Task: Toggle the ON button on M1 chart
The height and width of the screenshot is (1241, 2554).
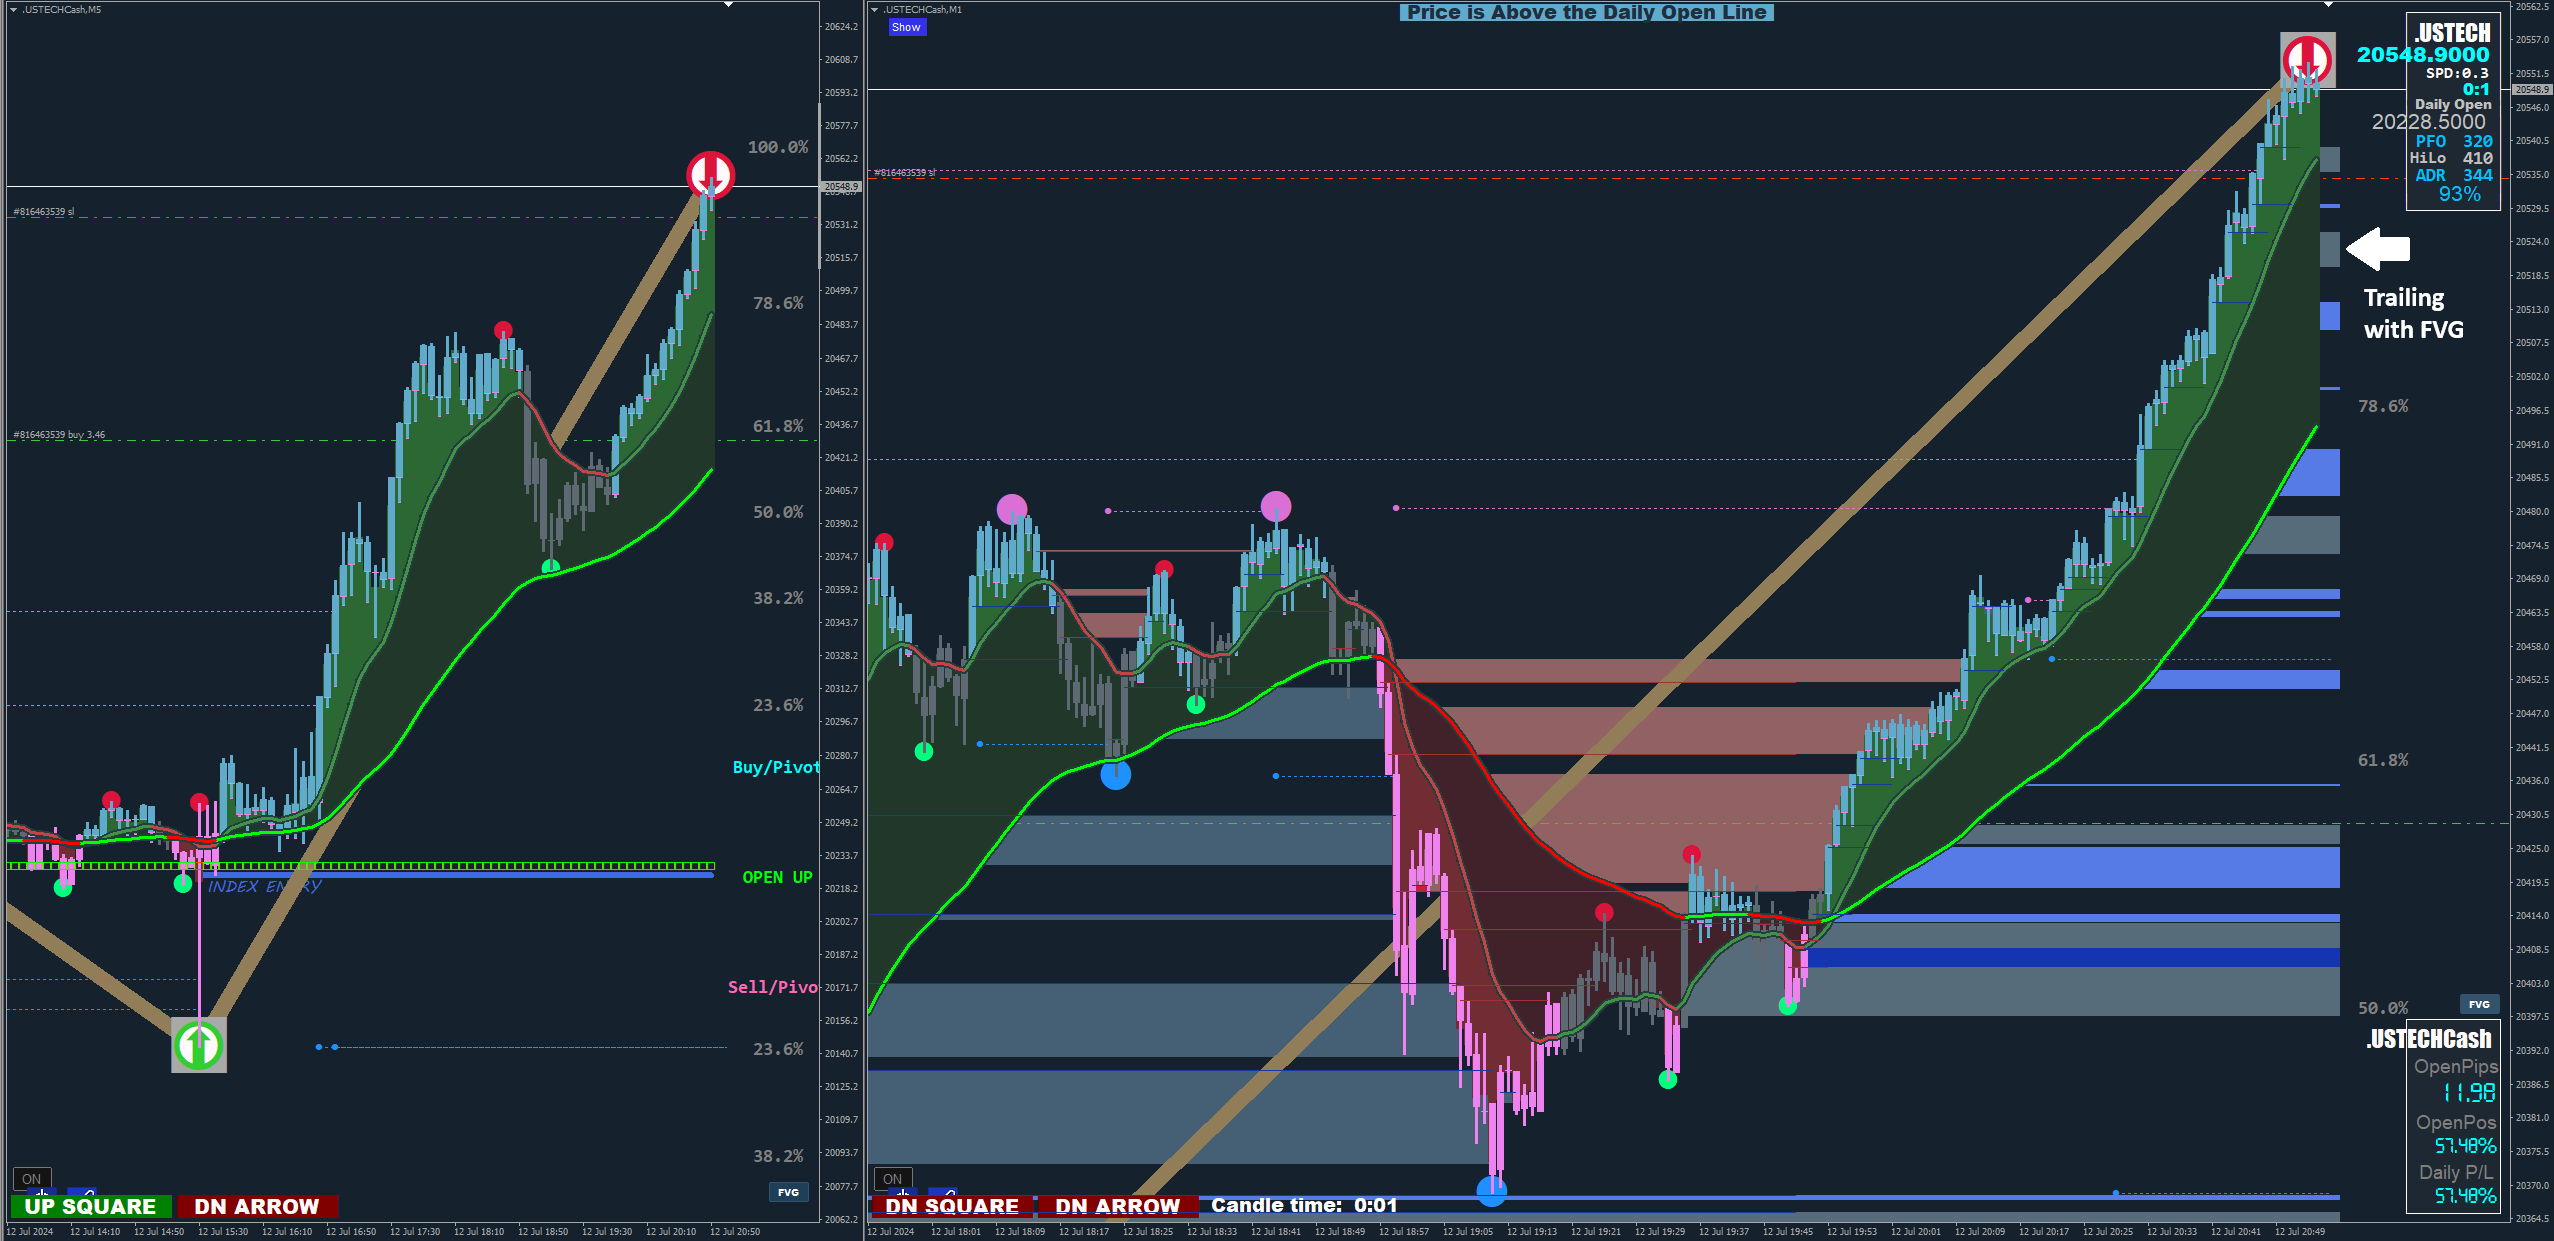Action: pyautogui.click(x=892, y=1179)
